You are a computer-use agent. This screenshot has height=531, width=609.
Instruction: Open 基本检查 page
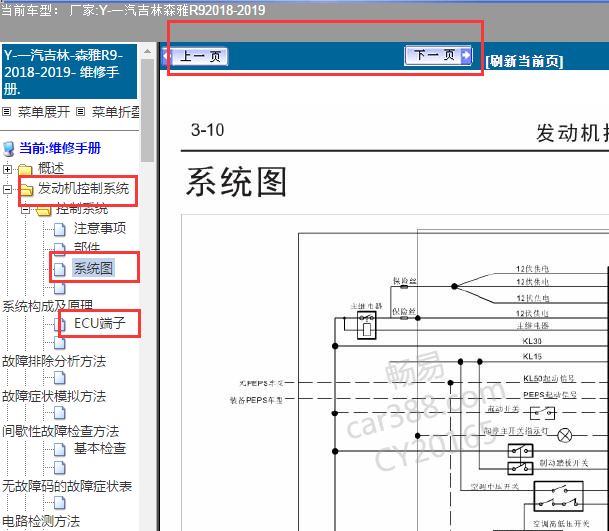coord(100,449)
